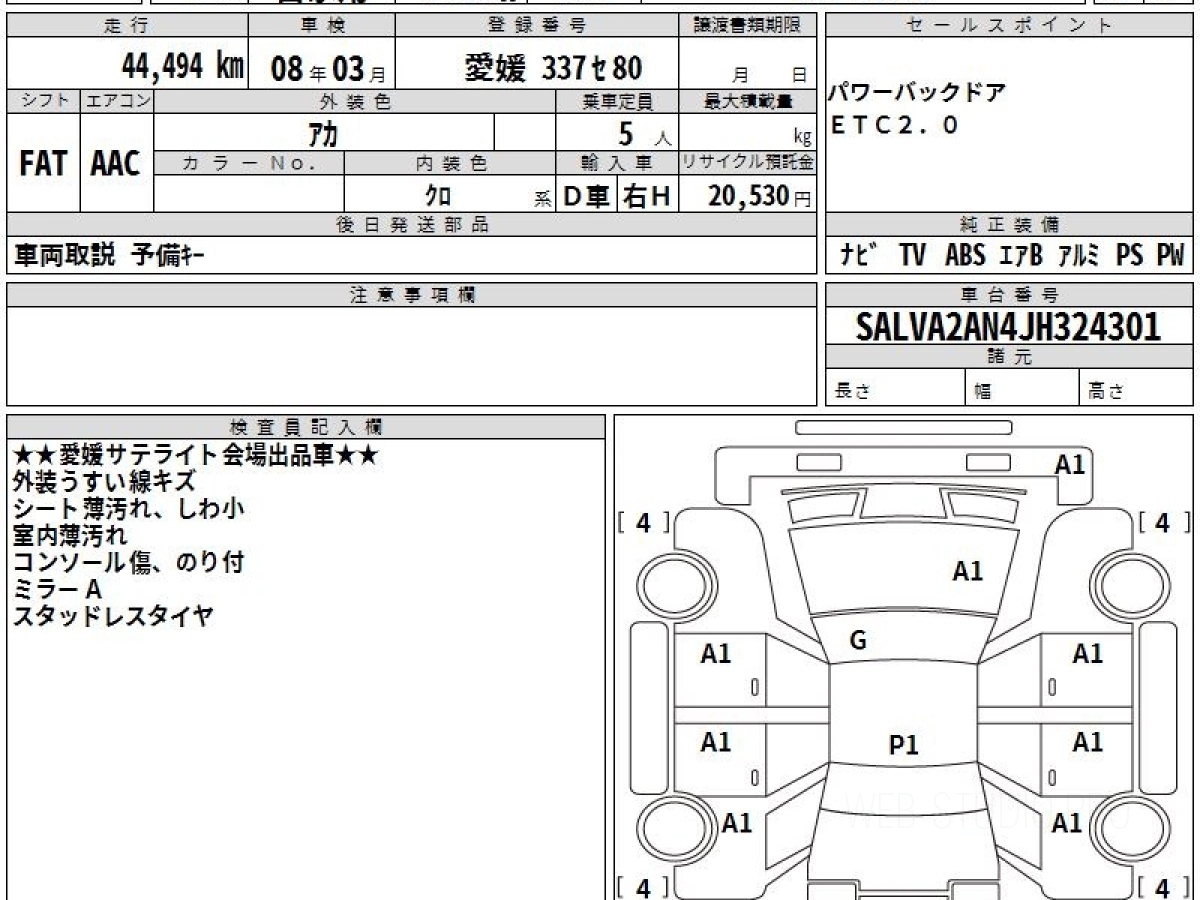The height and width of the screenshot is (900, 1200).
Task: Click the 内装色 header
Action: (x=450, y=163)
